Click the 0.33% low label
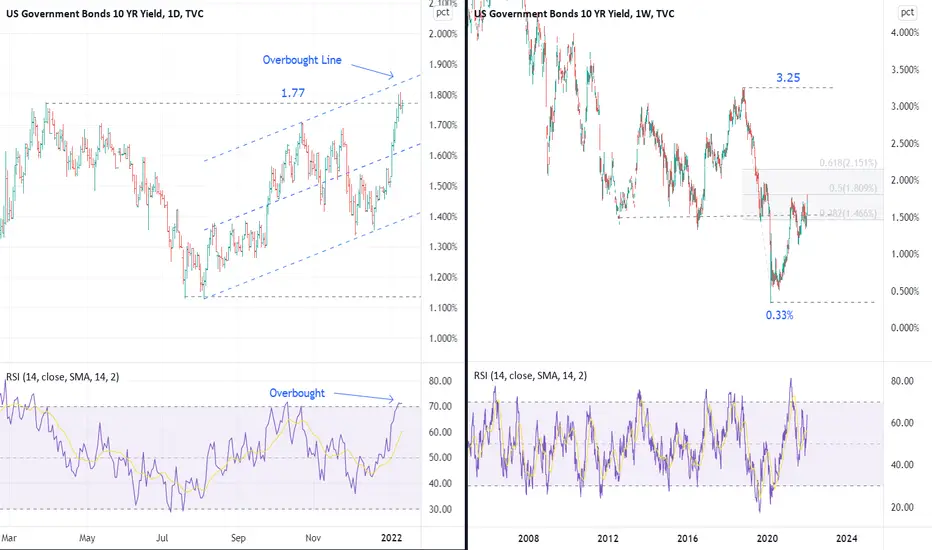Viewport: 932px width, 550px height. coord(779,315)
